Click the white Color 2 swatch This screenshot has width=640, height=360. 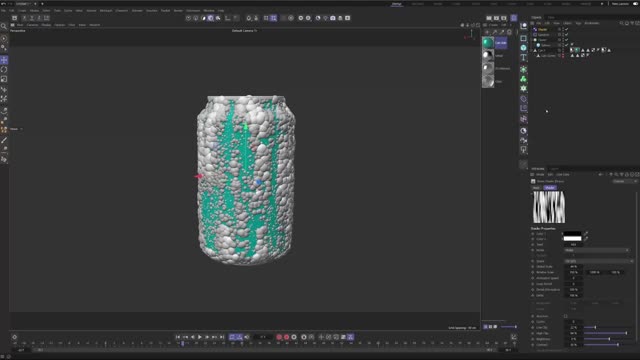572,239
